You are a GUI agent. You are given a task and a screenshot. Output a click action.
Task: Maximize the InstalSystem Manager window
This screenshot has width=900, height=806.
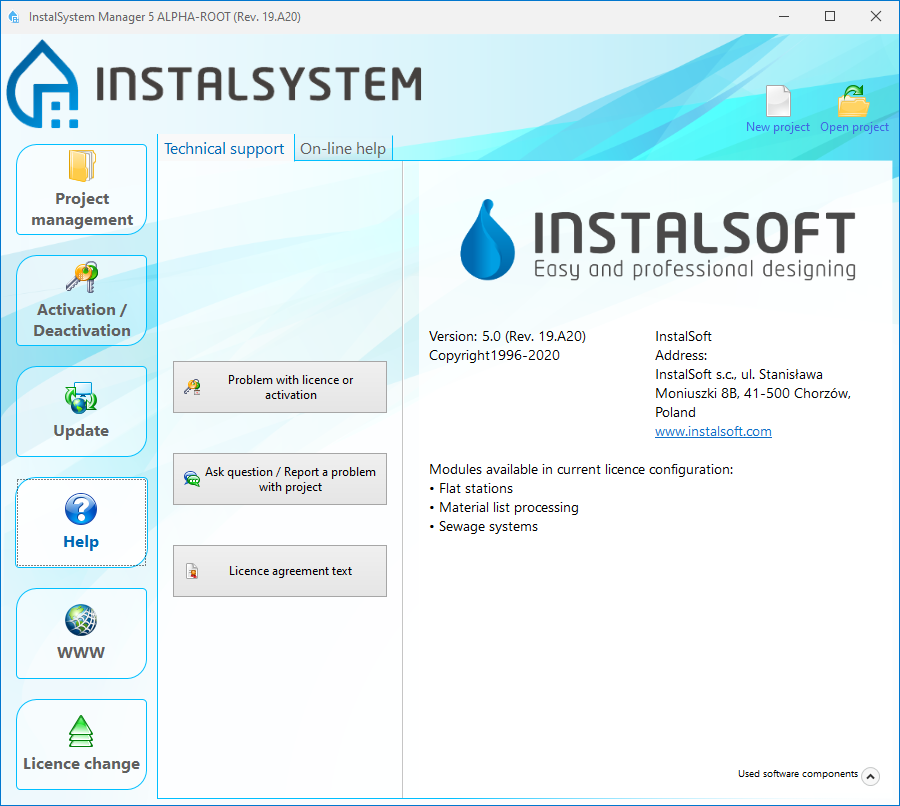(830, 16)
